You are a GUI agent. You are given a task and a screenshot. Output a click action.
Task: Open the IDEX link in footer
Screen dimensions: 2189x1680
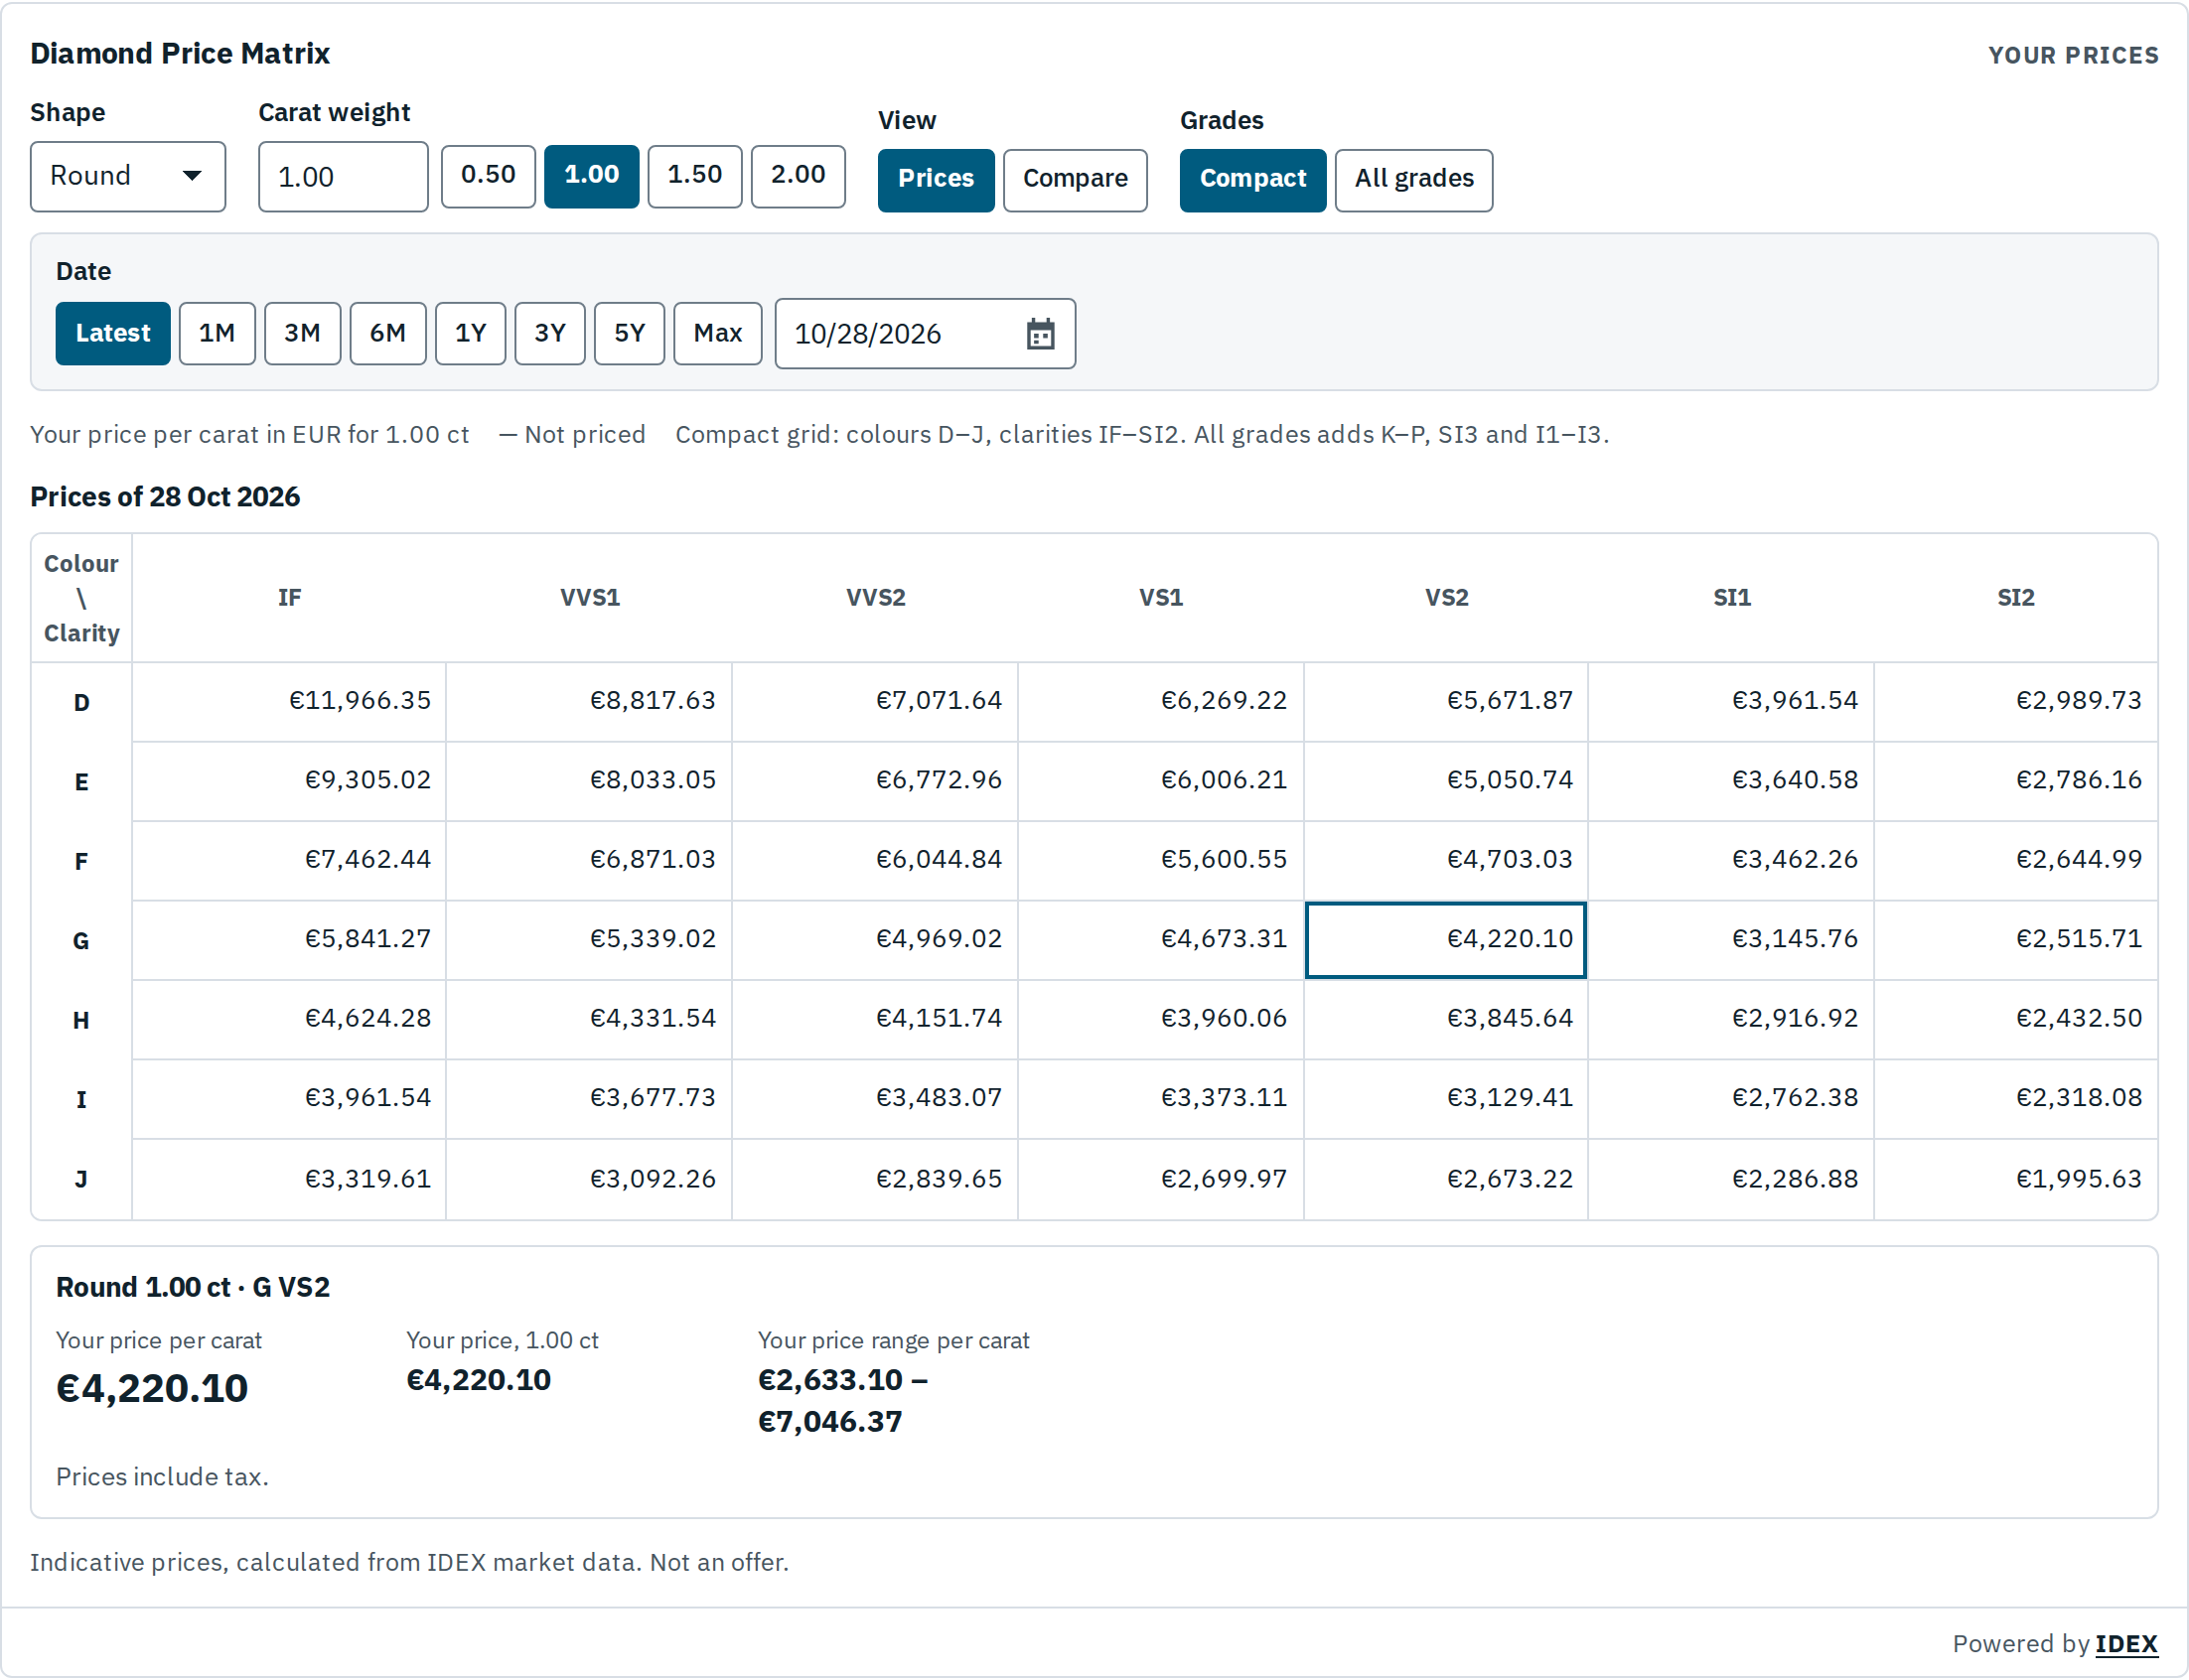click(2126, 1643)
